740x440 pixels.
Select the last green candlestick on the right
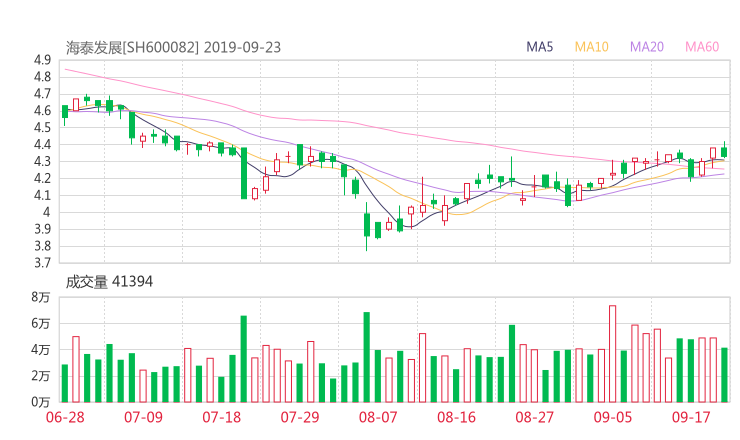(x=724, y=152)
